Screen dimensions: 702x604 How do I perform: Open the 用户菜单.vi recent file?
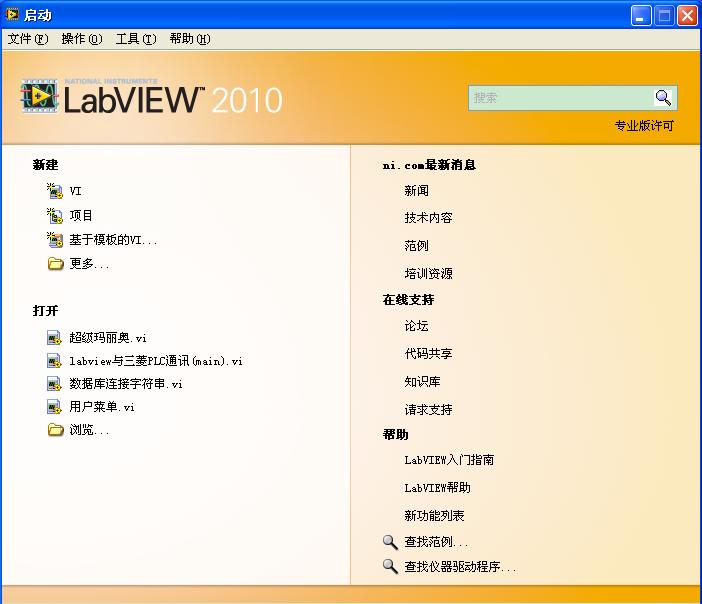point(102,407)
